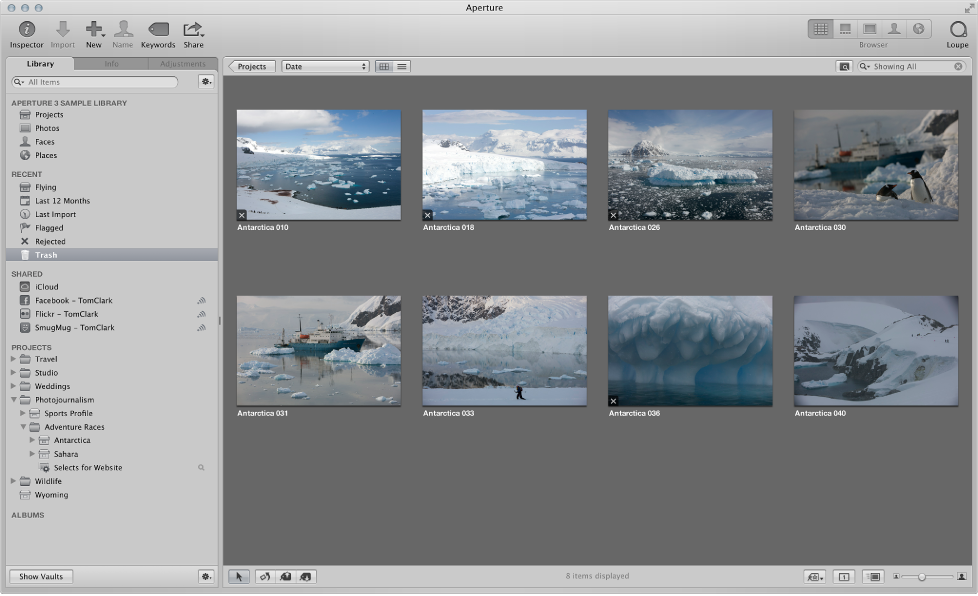Switch to the Adjustments tab
This screenshot has width=978, height=596.
pos(182,64)
